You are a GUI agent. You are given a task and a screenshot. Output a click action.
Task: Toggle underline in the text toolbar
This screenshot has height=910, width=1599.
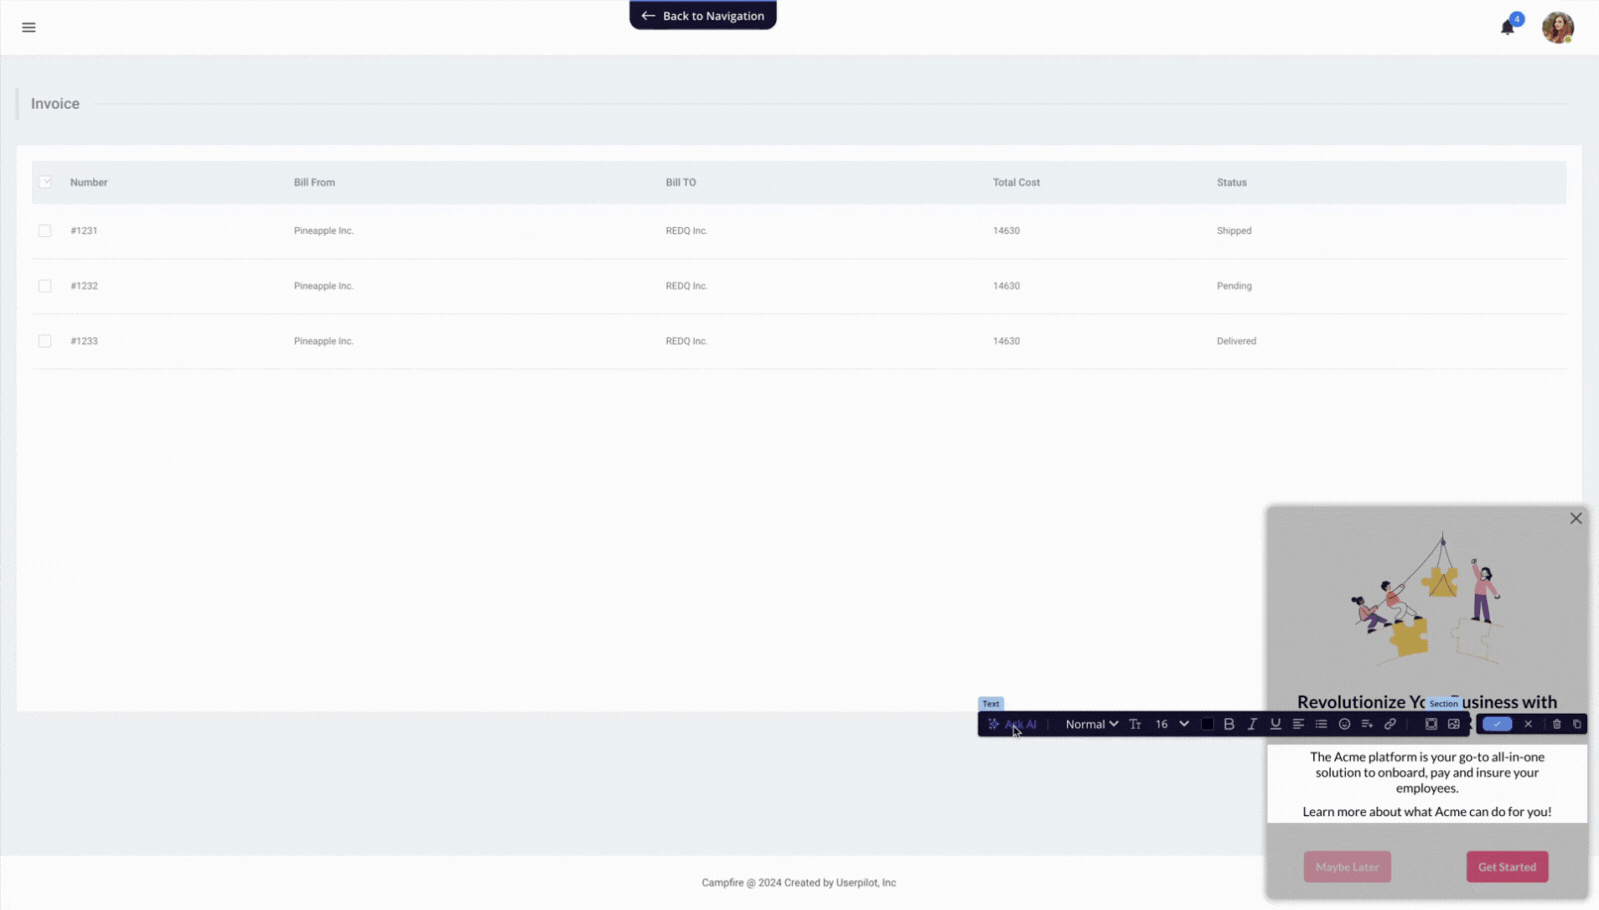(x=1275, y=724)
